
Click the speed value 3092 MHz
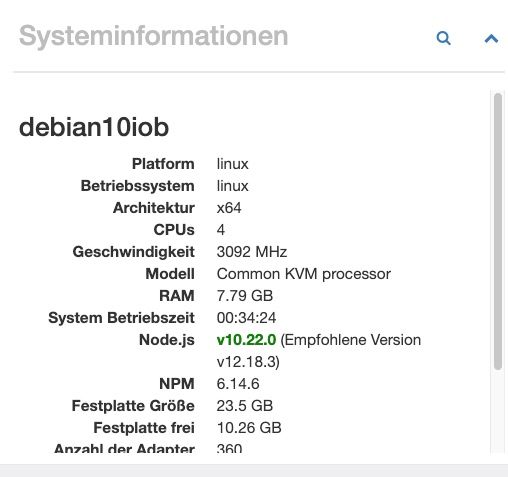[252, 252]
